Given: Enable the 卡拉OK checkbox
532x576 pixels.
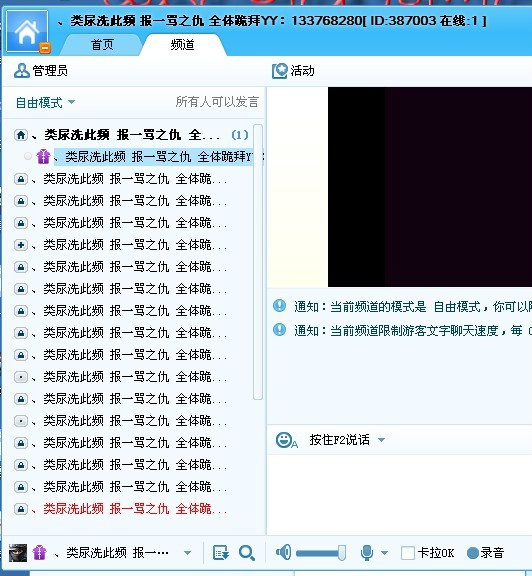Looking at the screenshot, I should pos(407,553).
